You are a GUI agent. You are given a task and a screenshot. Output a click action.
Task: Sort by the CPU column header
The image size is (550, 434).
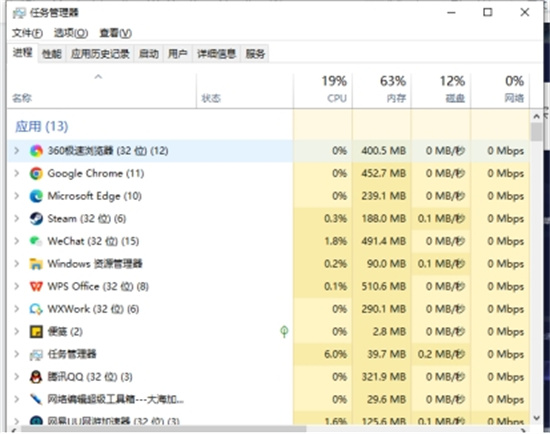323,90
